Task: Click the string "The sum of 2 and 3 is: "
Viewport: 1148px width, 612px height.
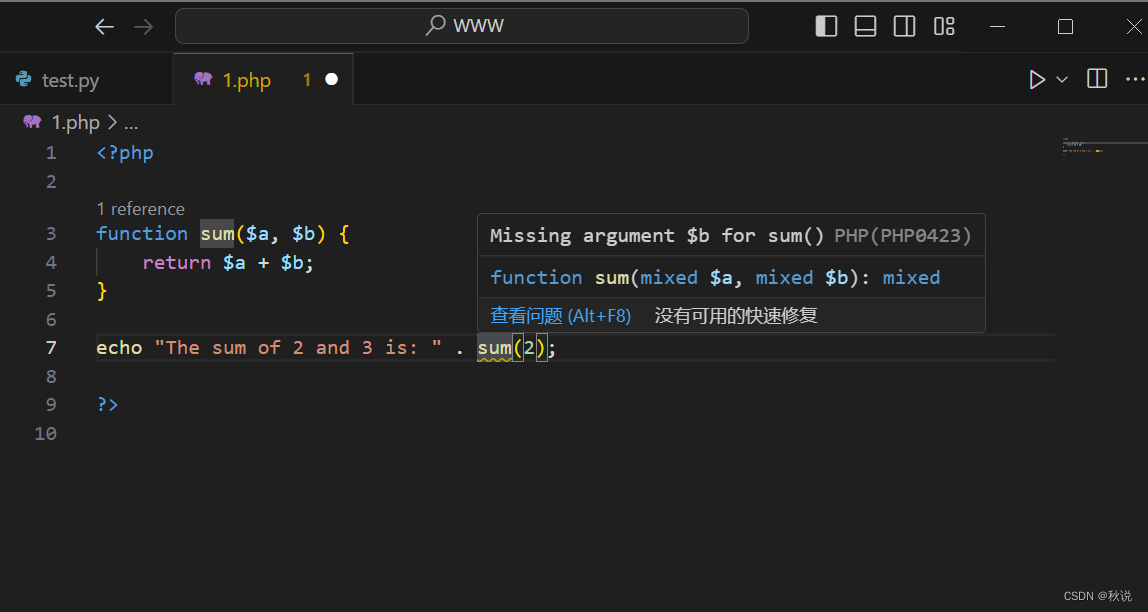Action: (298, 348)
